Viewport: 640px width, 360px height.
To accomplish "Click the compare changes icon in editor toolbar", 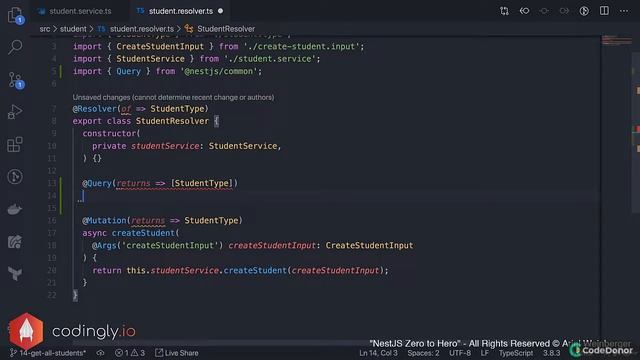I will [x=504, y=11].
